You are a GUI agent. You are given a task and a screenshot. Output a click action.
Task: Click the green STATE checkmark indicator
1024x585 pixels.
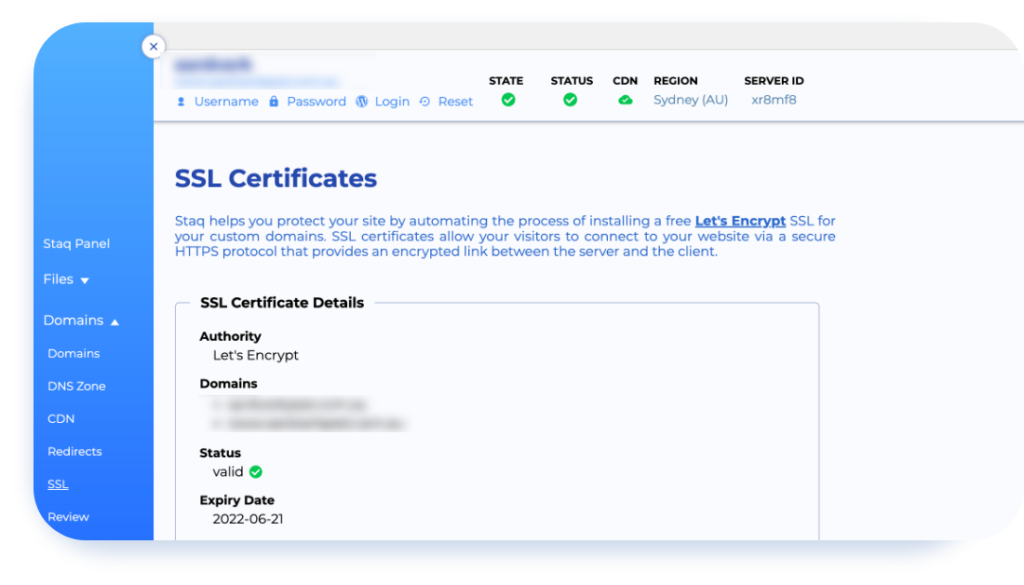[x=506, y=100]
